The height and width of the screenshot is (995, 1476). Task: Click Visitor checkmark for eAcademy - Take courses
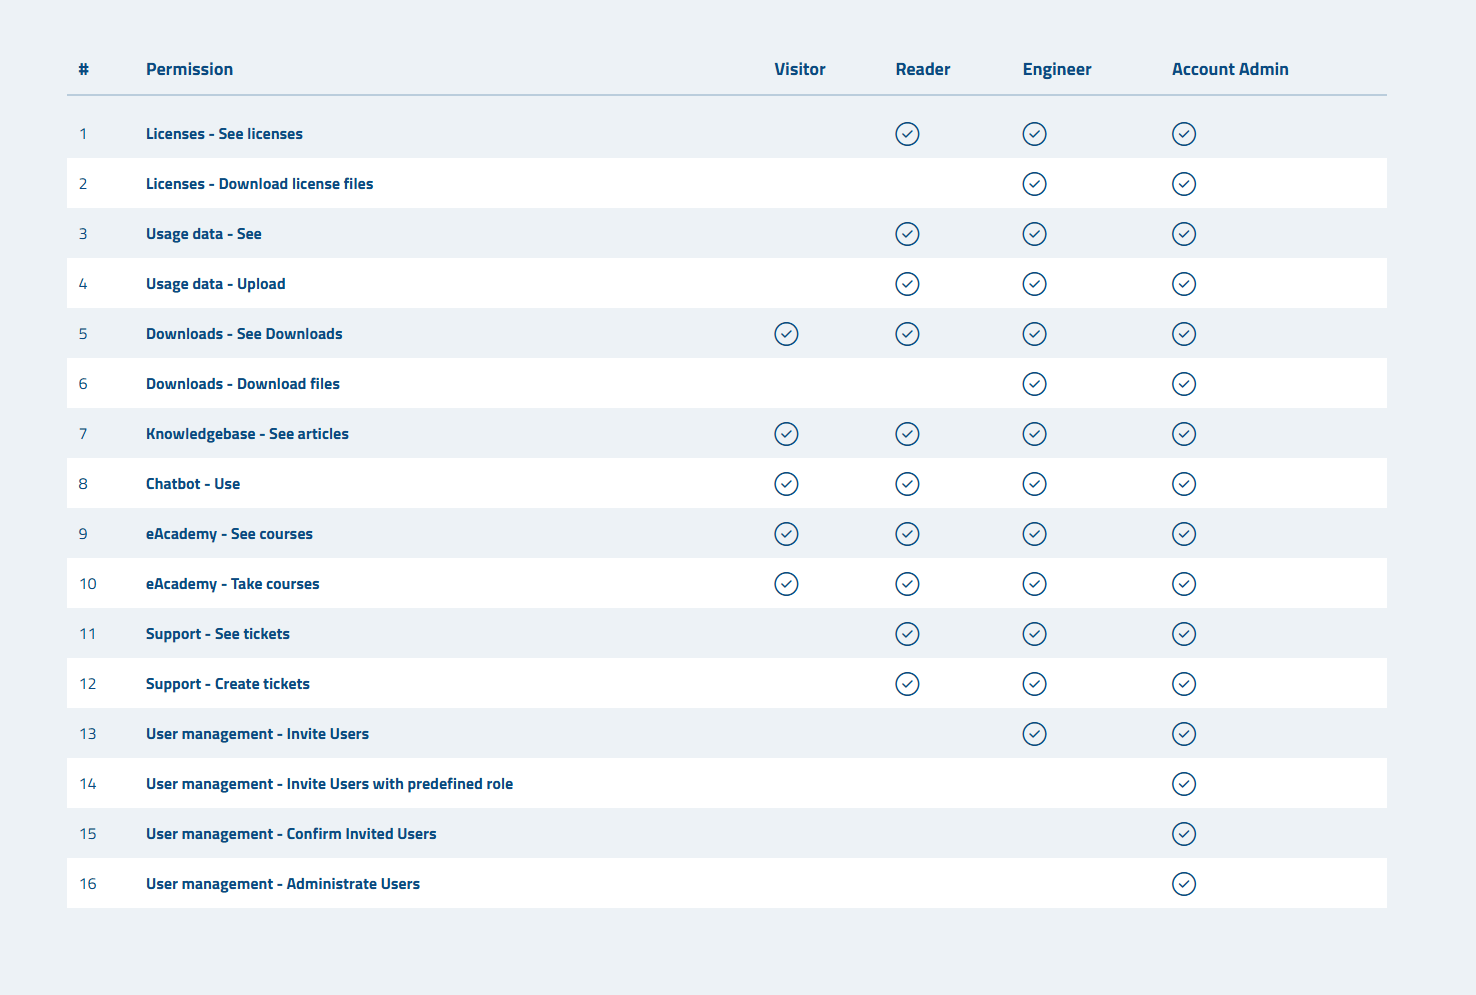pyautogui.click(x=786, y=584)
